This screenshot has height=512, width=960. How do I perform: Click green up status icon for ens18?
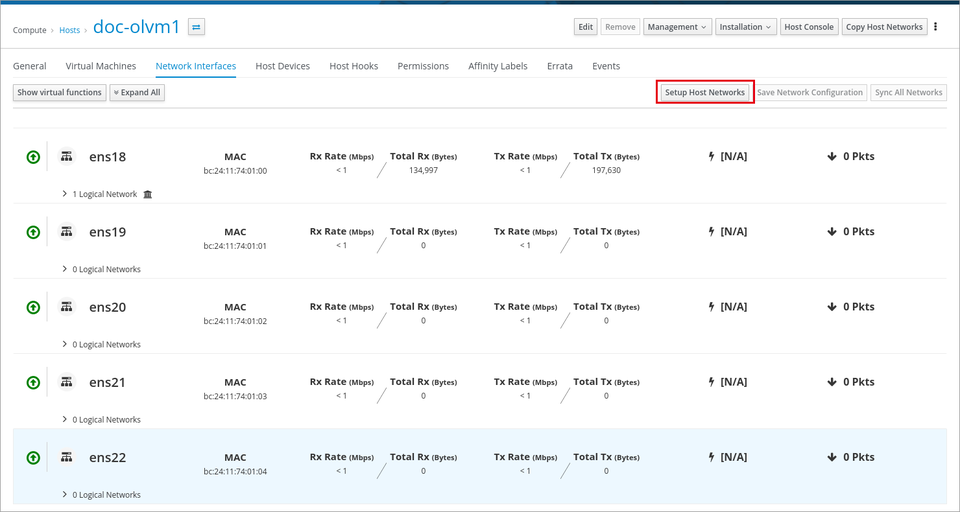(34, 157)
